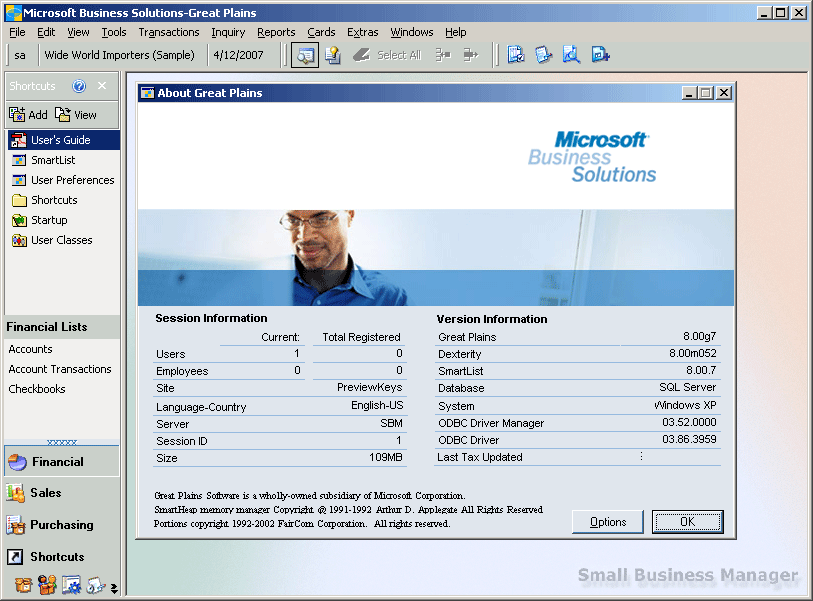Open the Checkbooks financial list

point(37,389)
